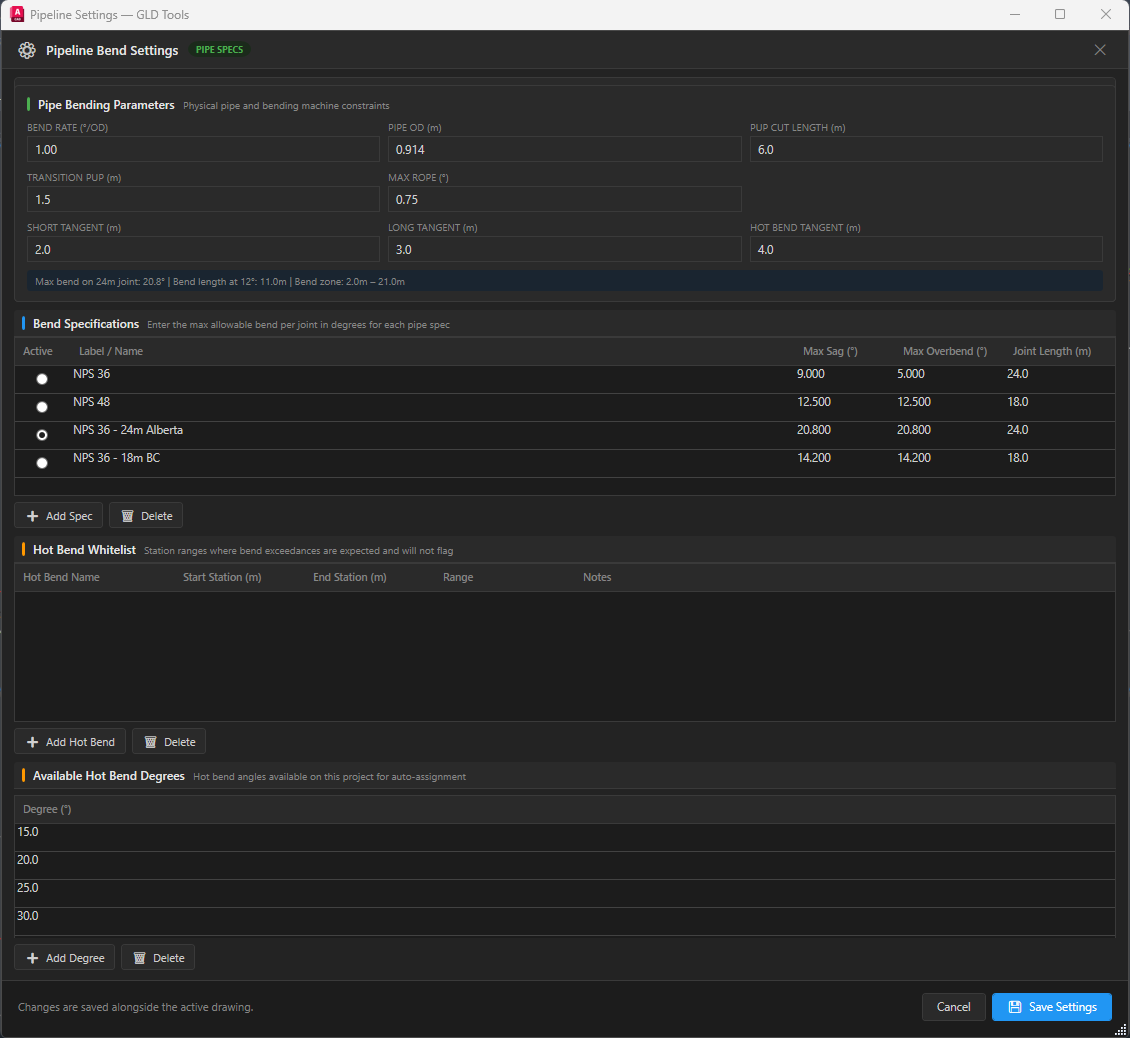Click the resize grip at bottom right corner
The width and height of the screenshot is (1130, 1038).
pyautogui.click(x=1122, y=1030)
